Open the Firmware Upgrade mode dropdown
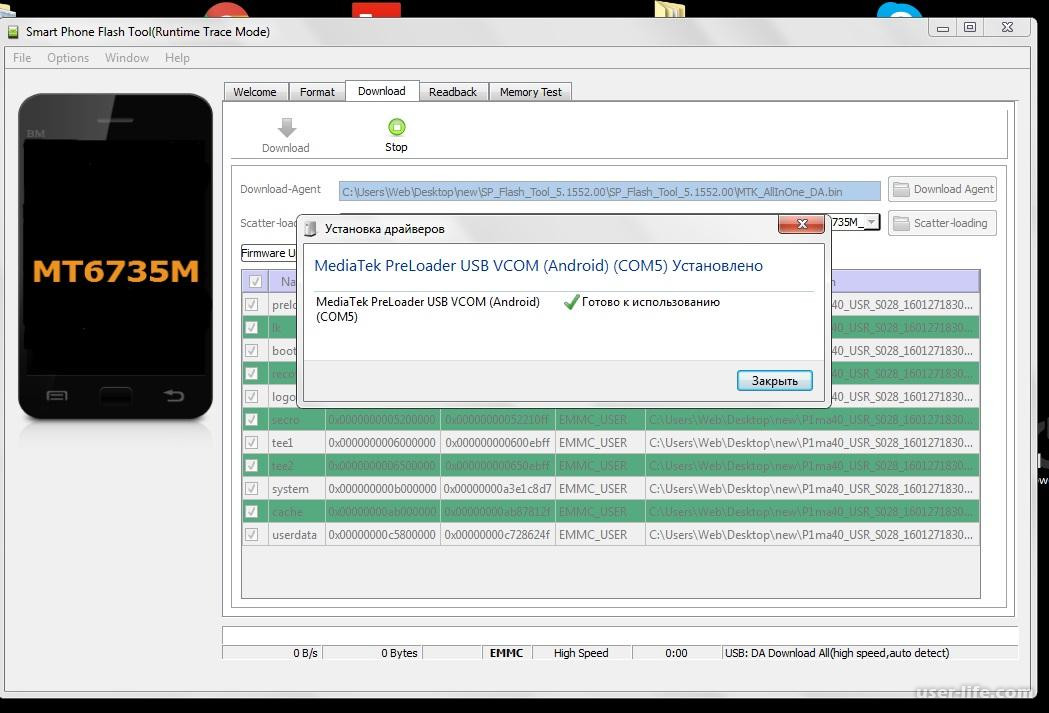 (x=268, y=253)
